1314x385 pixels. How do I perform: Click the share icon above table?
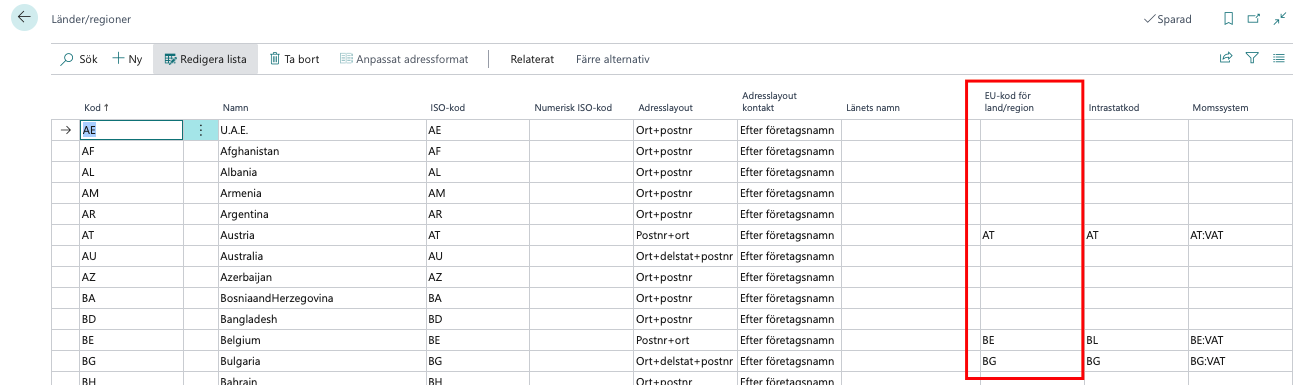coord(1225,59)
